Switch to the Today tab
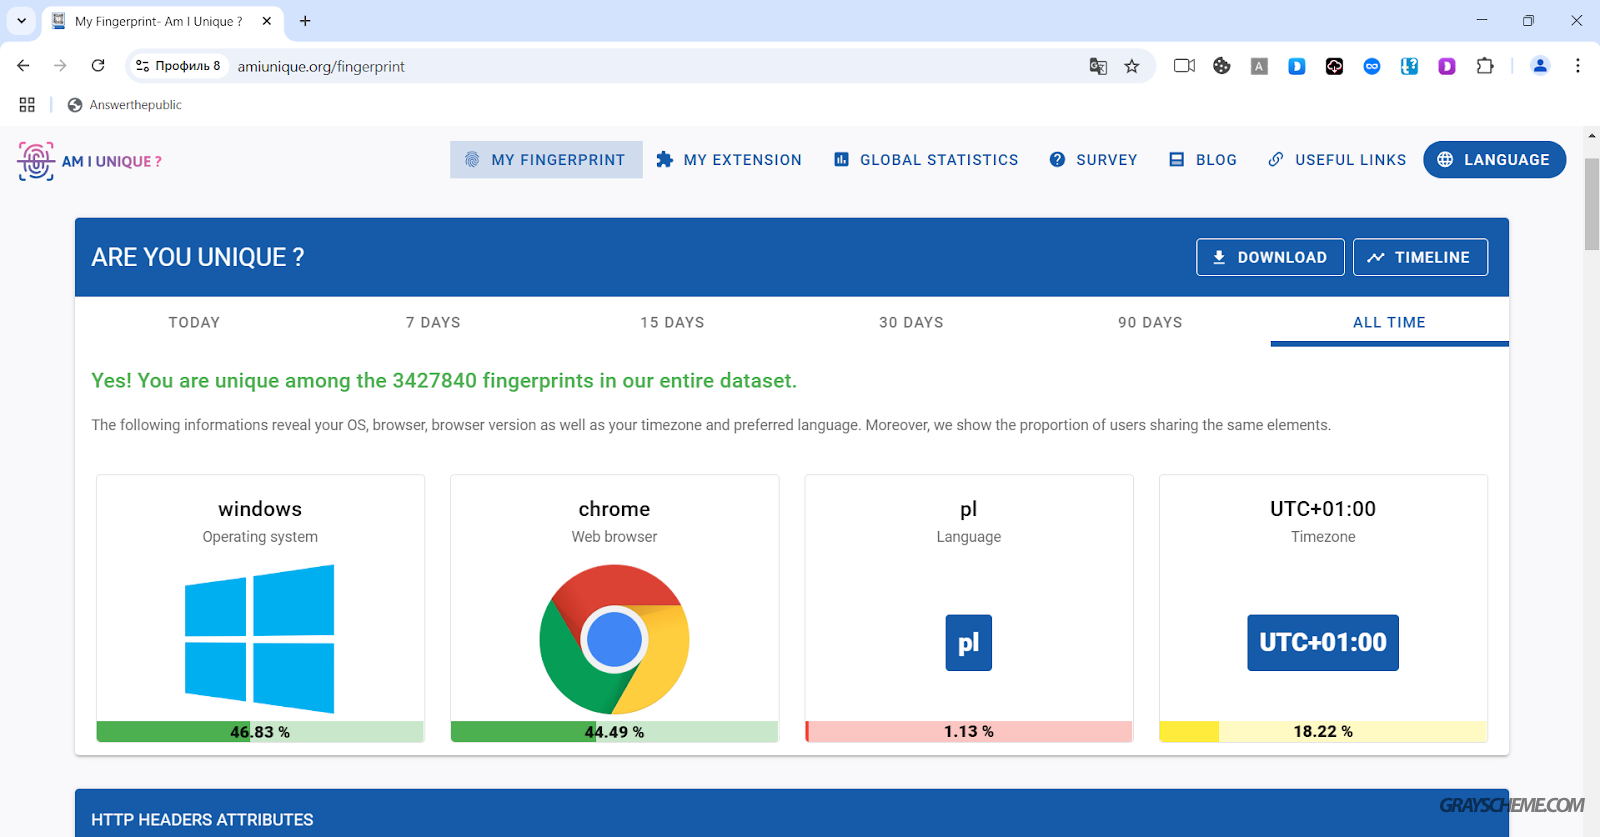 (x=194, y=322)
